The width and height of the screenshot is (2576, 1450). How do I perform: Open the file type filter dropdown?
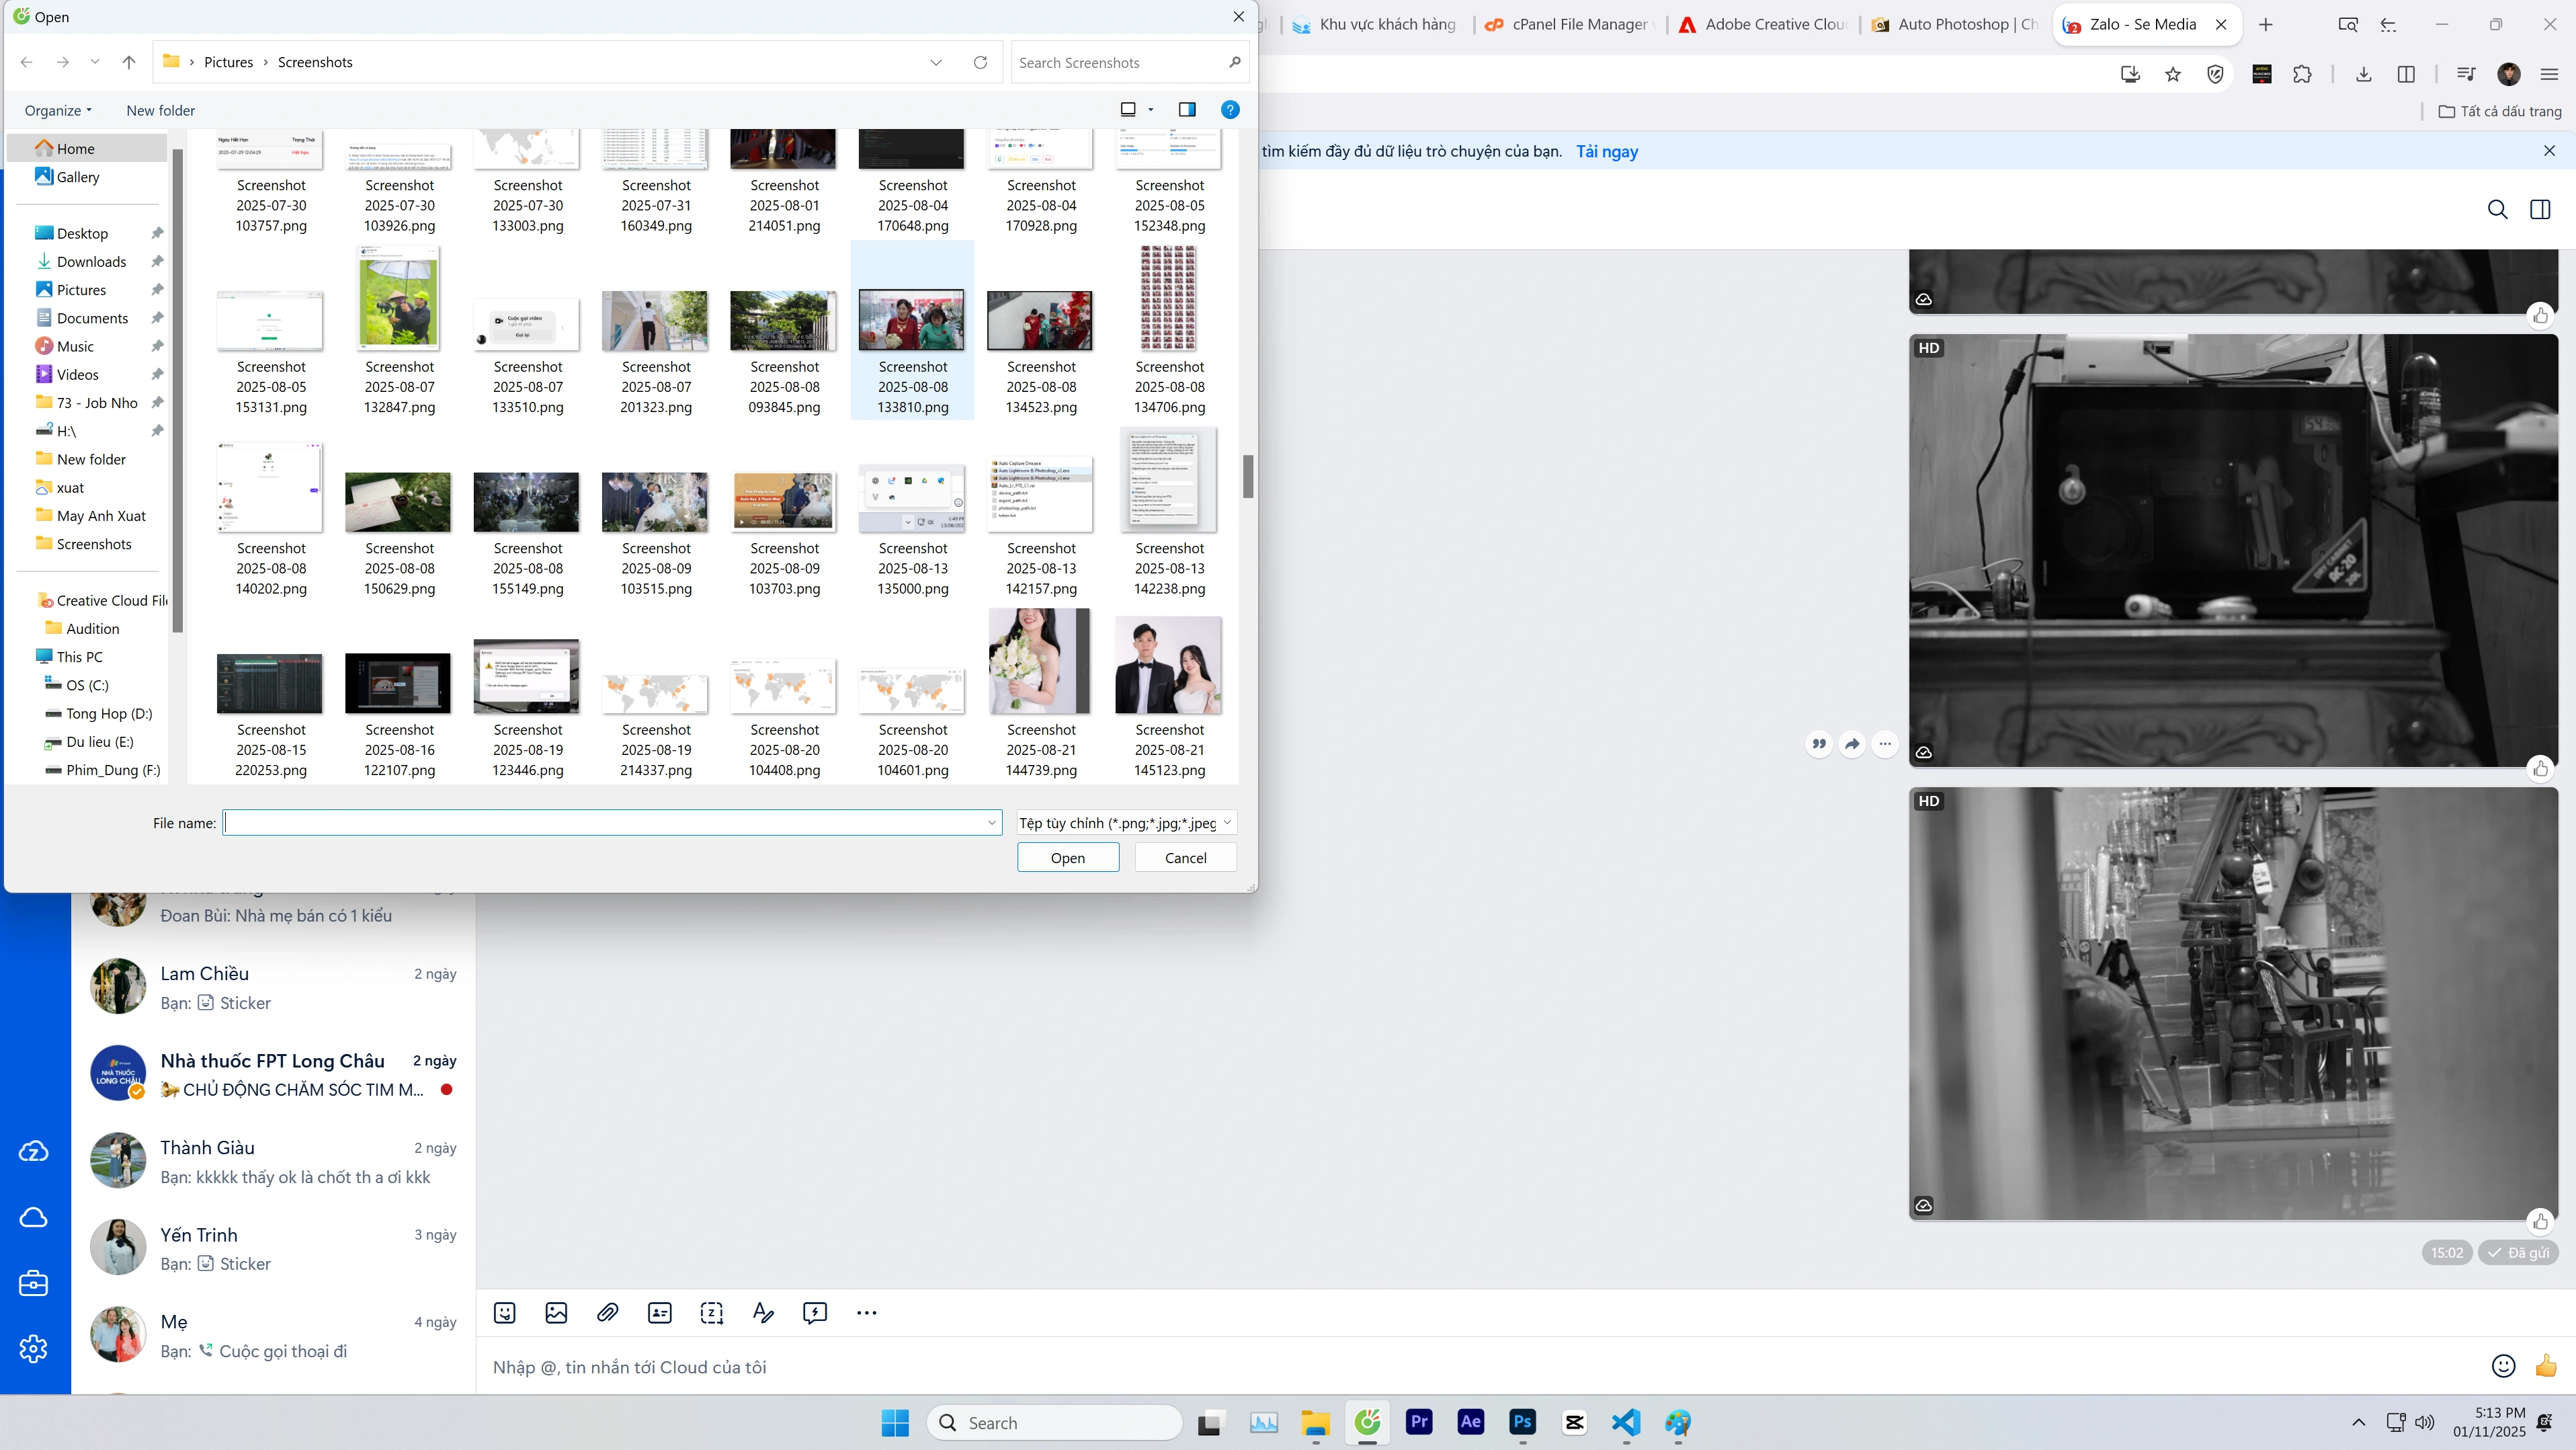click(x=1126, y=823)
